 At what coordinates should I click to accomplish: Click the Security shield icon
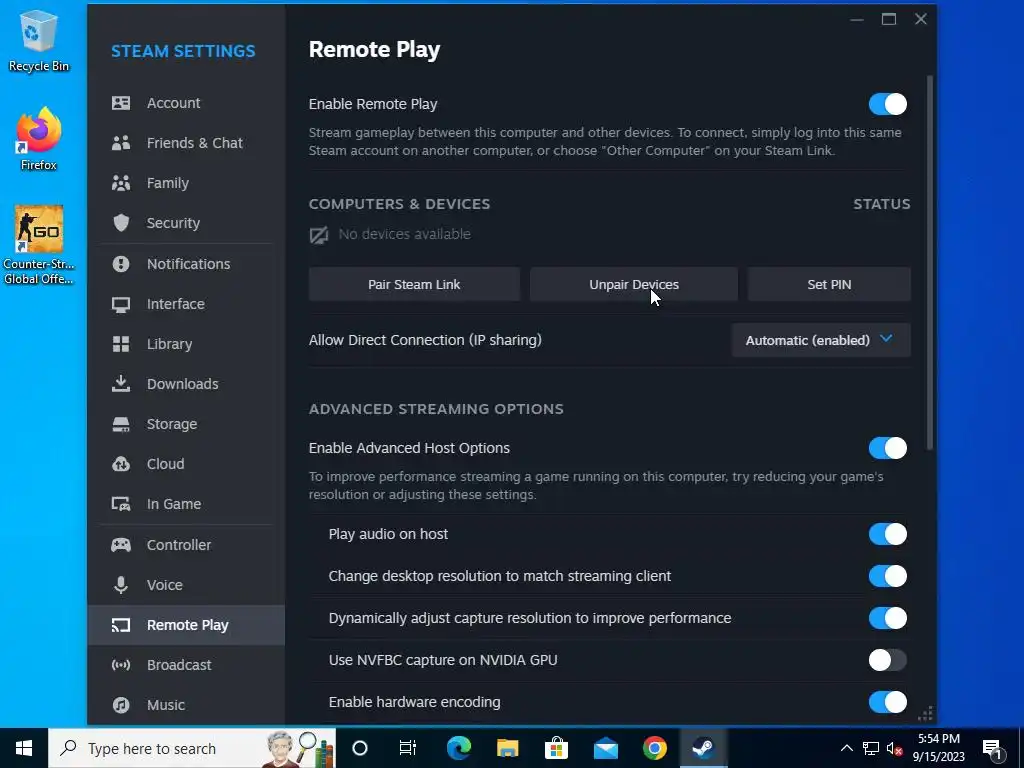tap(121, 223)
